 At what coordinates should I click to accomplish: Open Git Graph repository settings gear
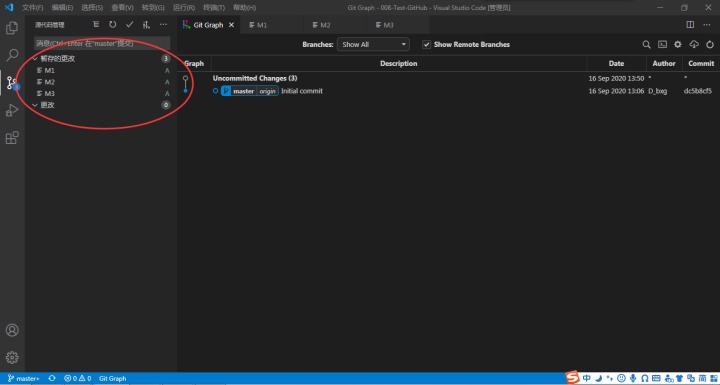point(678,45)
